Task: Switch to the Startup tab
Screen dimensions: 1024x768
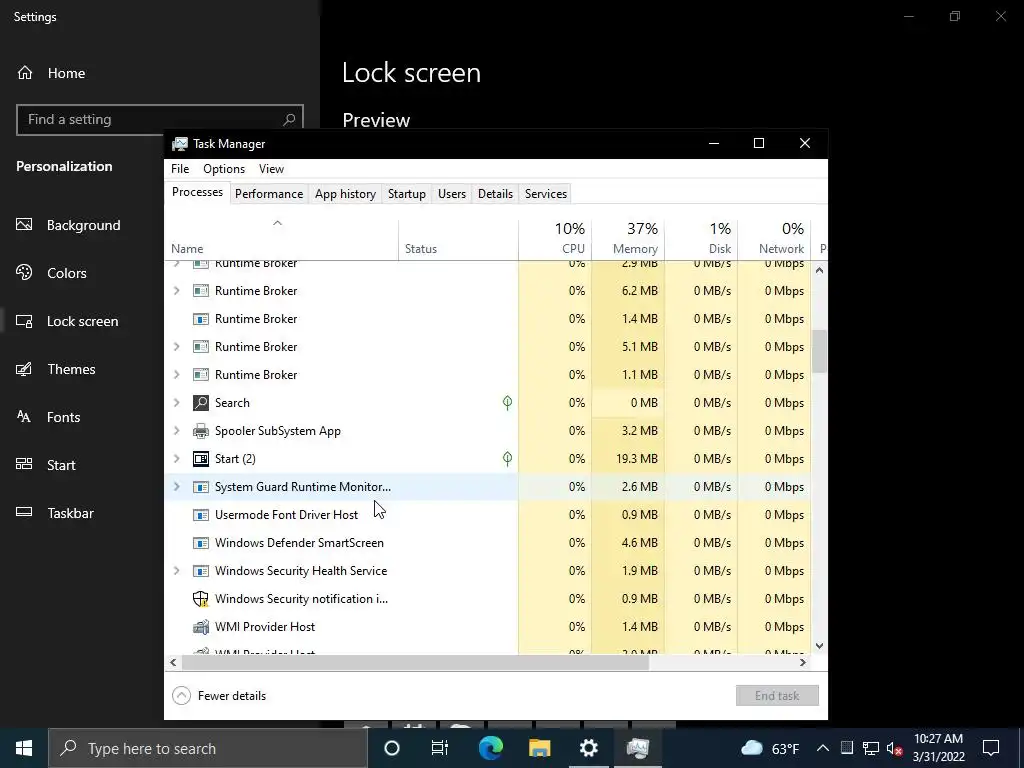Action: (x=407, y=194)
